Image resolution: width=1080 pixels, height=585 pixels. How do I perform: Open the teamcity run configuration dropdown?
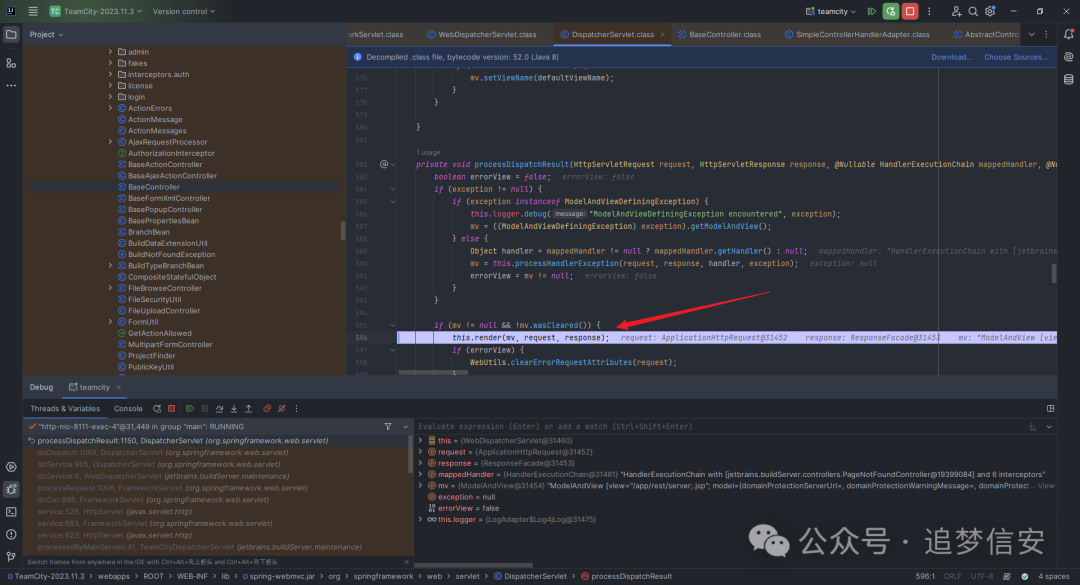point(832,11)
